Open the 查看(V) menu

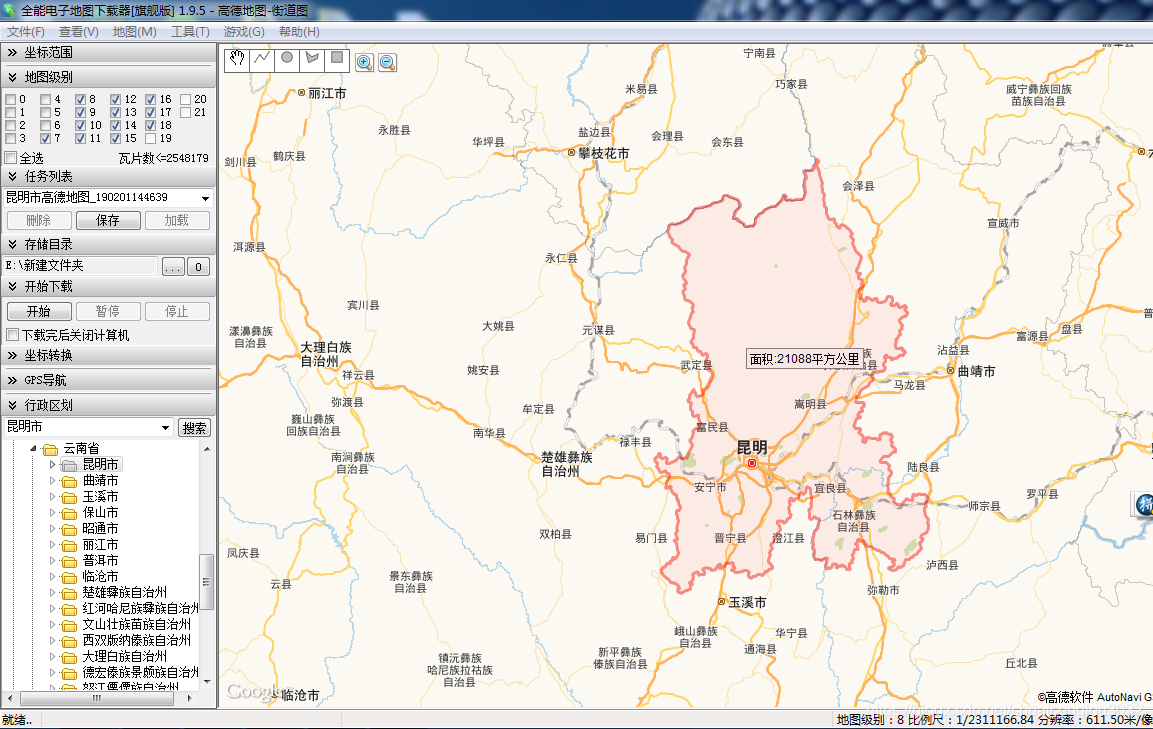coord(79,32)
